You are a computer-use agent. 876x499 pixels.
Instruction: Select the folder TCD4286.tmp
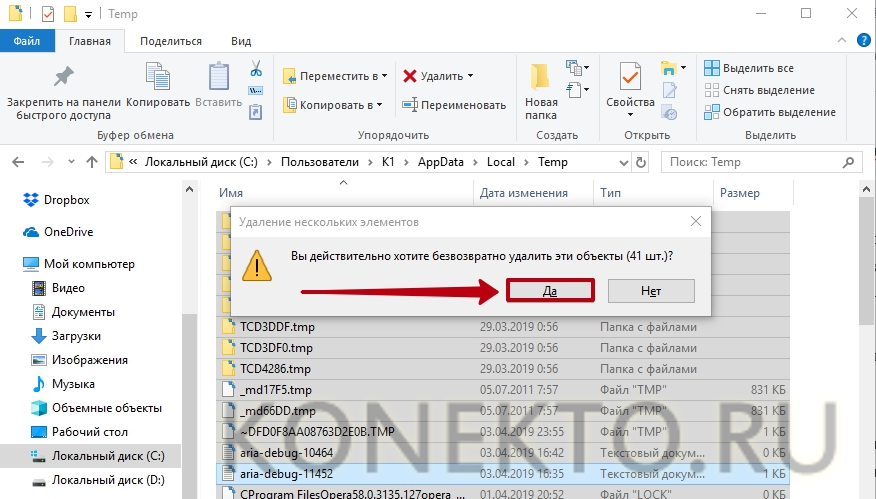(x=275, y=369)
